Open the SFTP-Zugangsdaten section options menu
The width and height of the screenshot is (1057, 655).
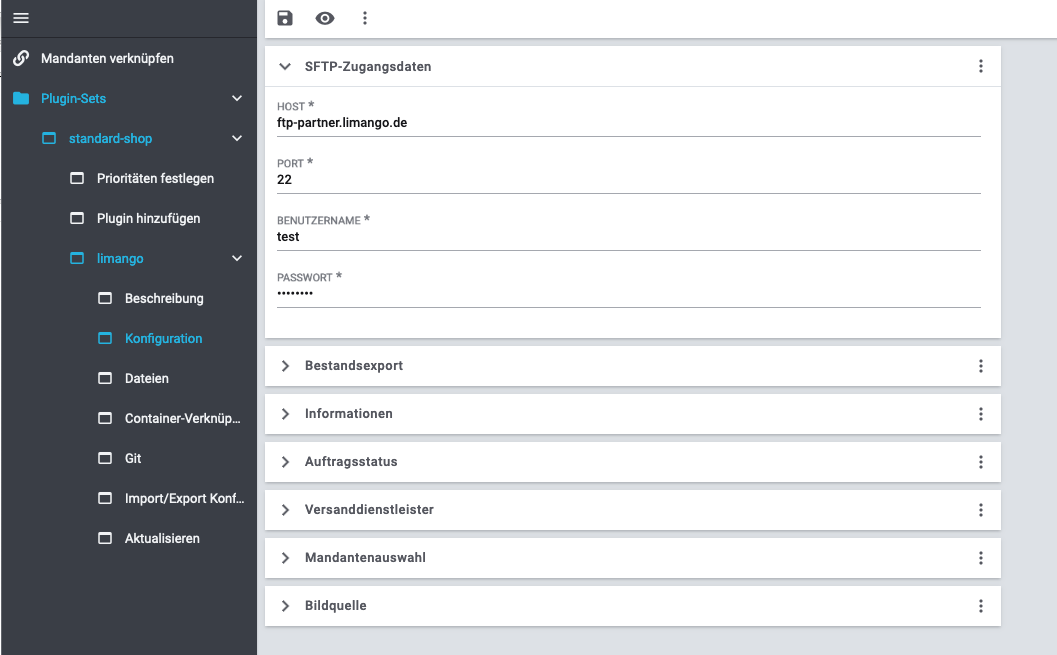(980, 66)
